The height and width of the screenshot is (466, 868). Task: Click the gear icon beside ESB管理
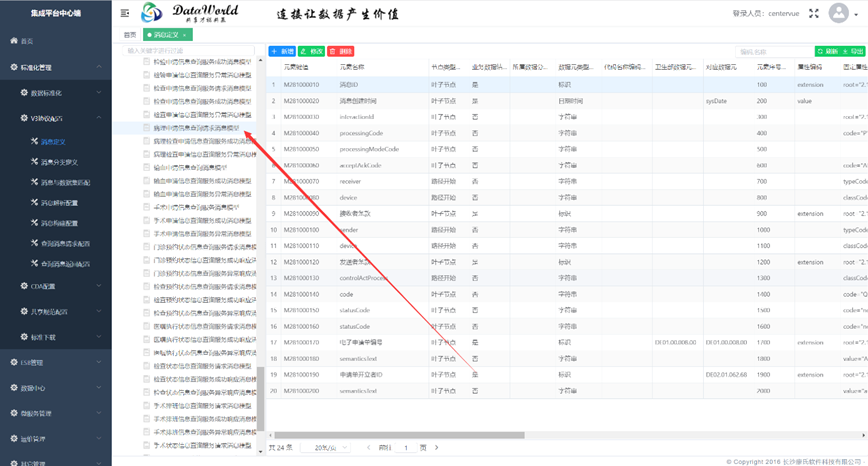click(14, 362)
